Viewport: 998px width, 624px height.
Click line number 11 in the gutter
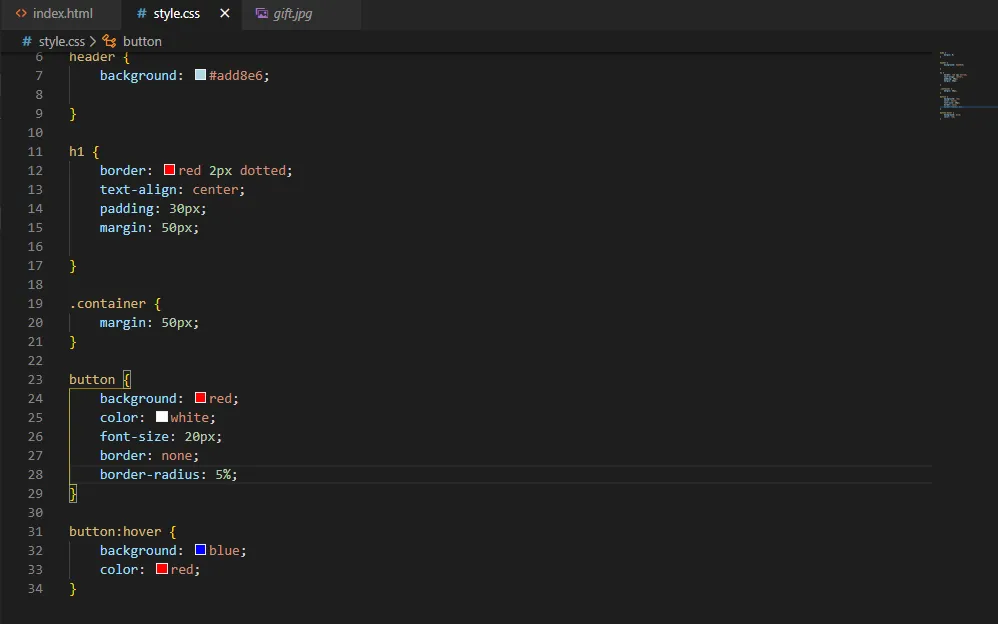35,152
